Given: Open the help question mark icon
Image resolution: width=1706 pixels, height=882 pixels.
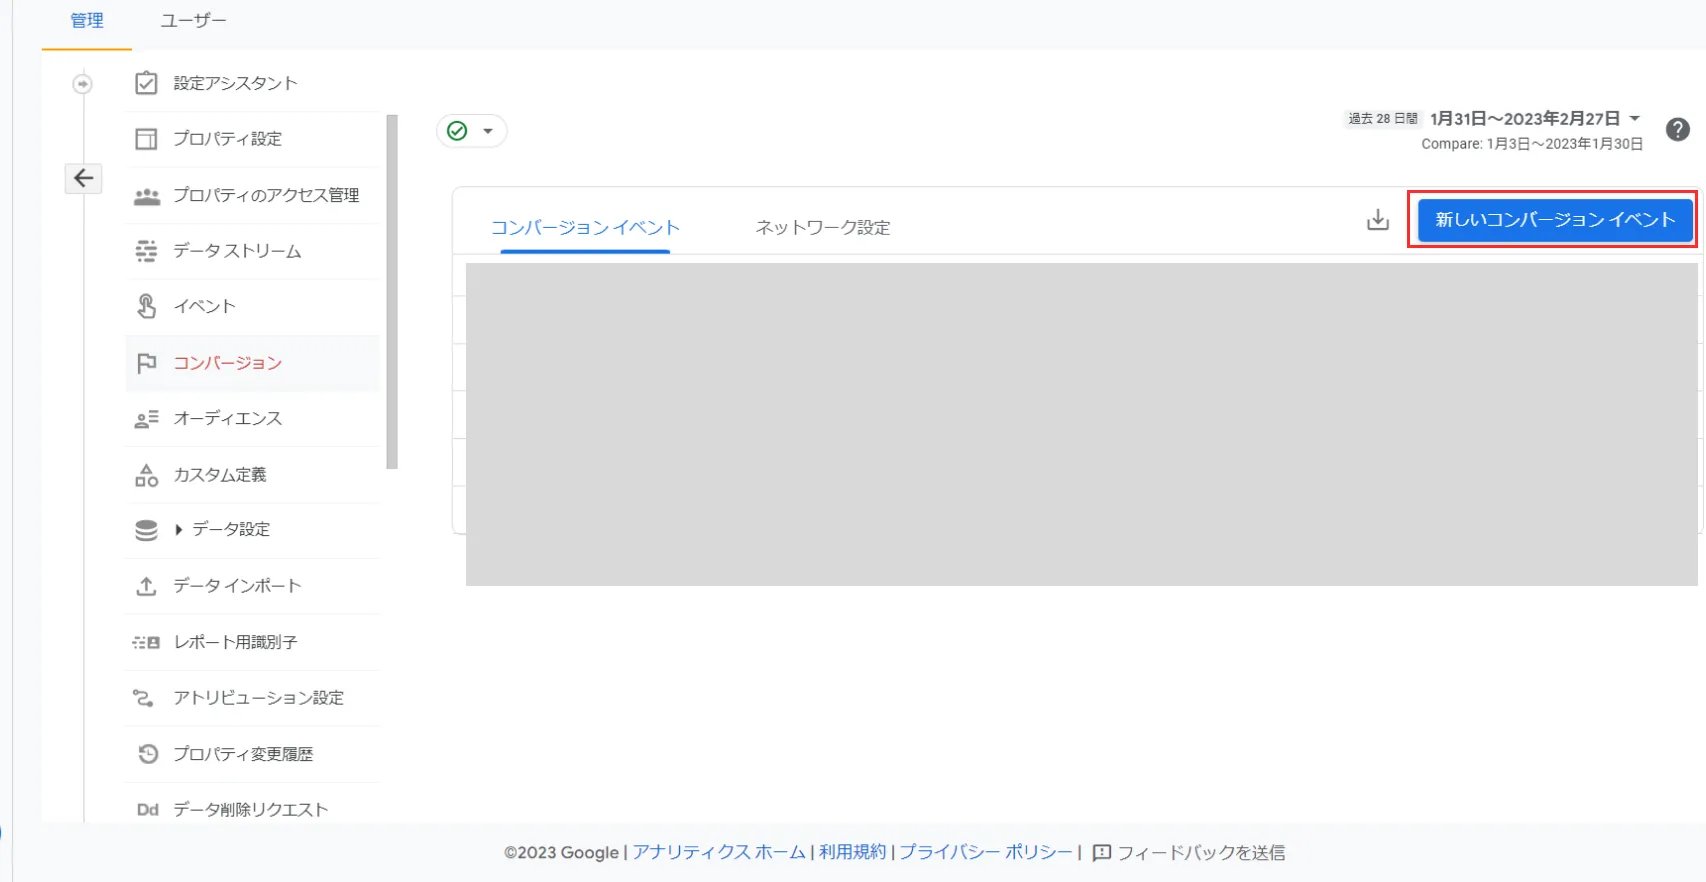Looking at the screenshot, I should [x=1677, y=130].
